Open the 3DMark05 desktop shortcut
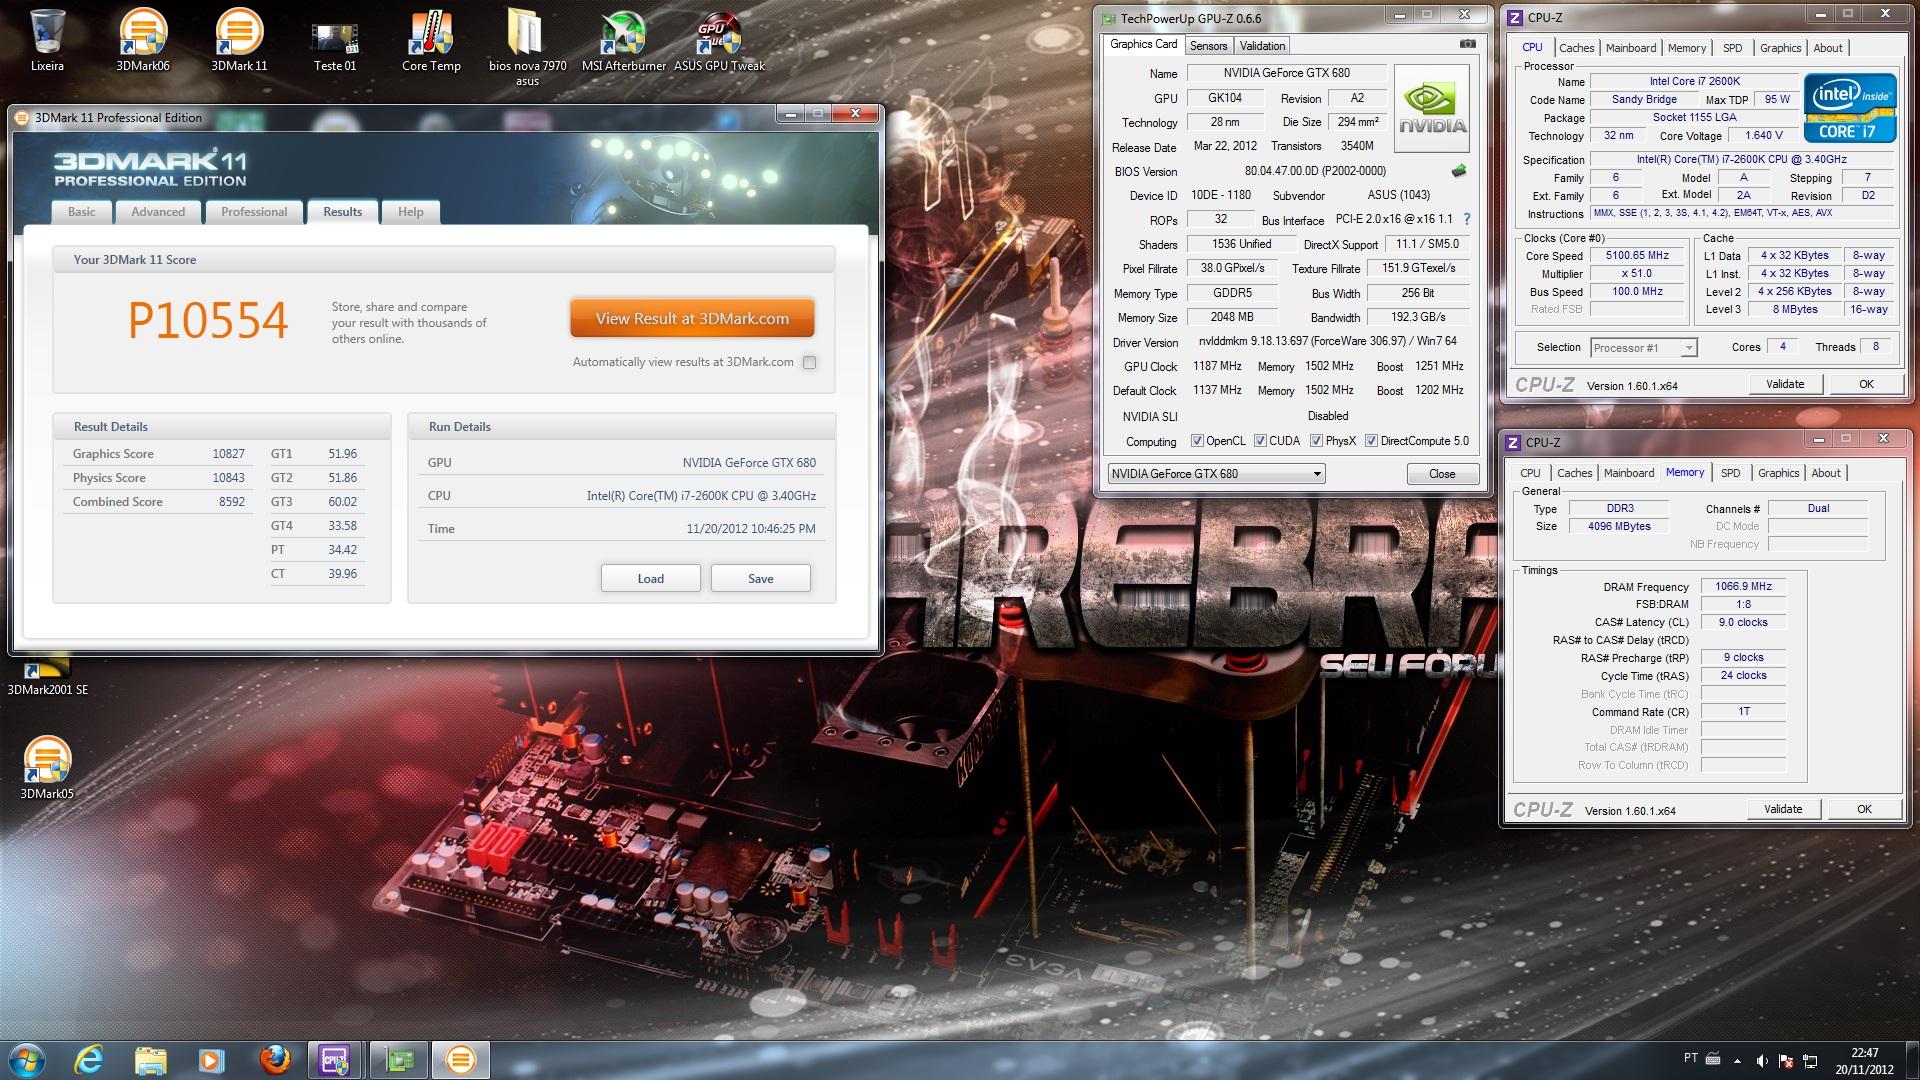Screen dimensions: 1920x1080 tap(47, 767)
